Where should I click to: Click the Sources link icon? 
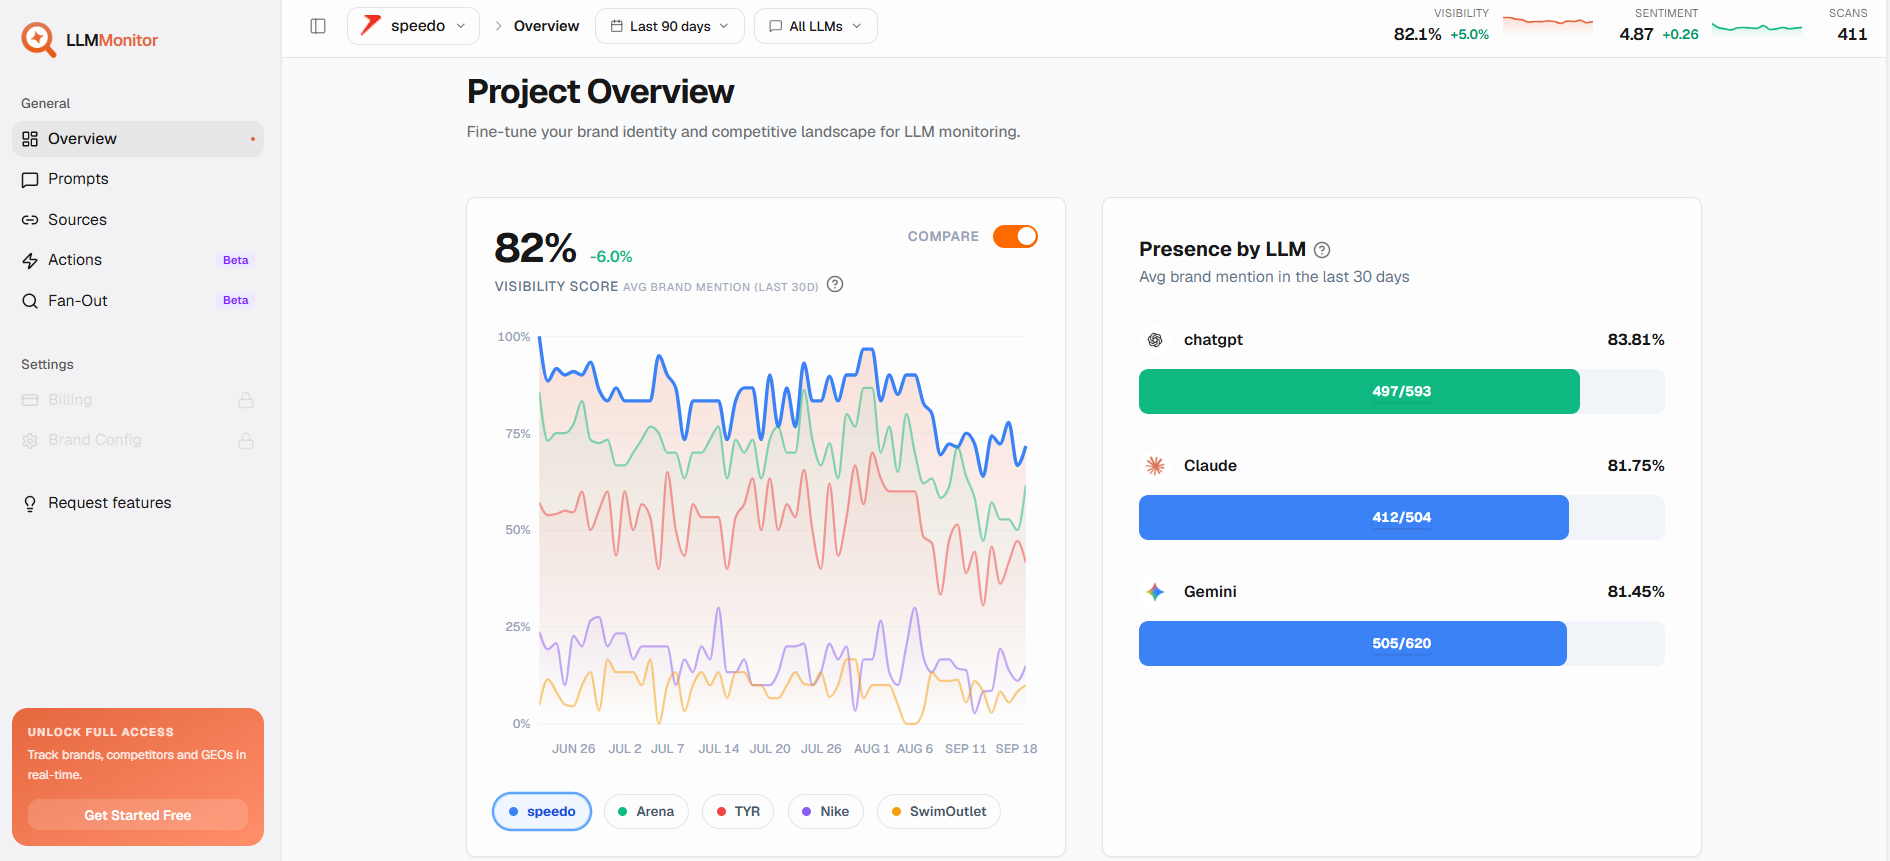pos(30,220)
